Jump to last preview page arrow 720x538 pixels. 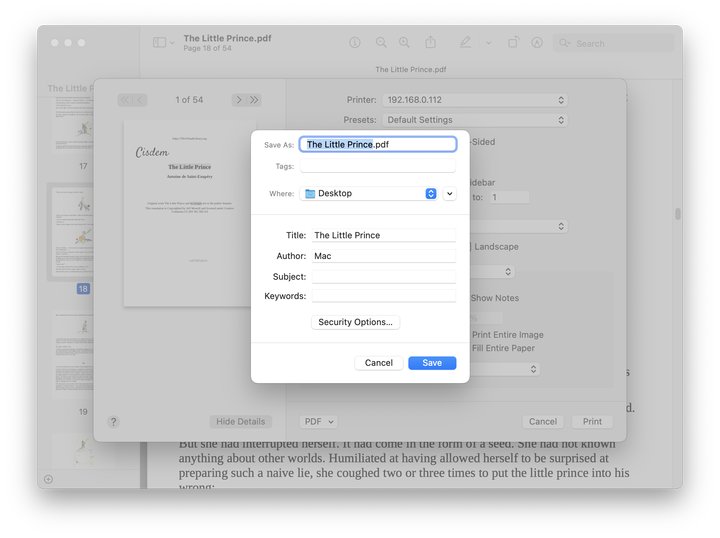coord(254,100)
